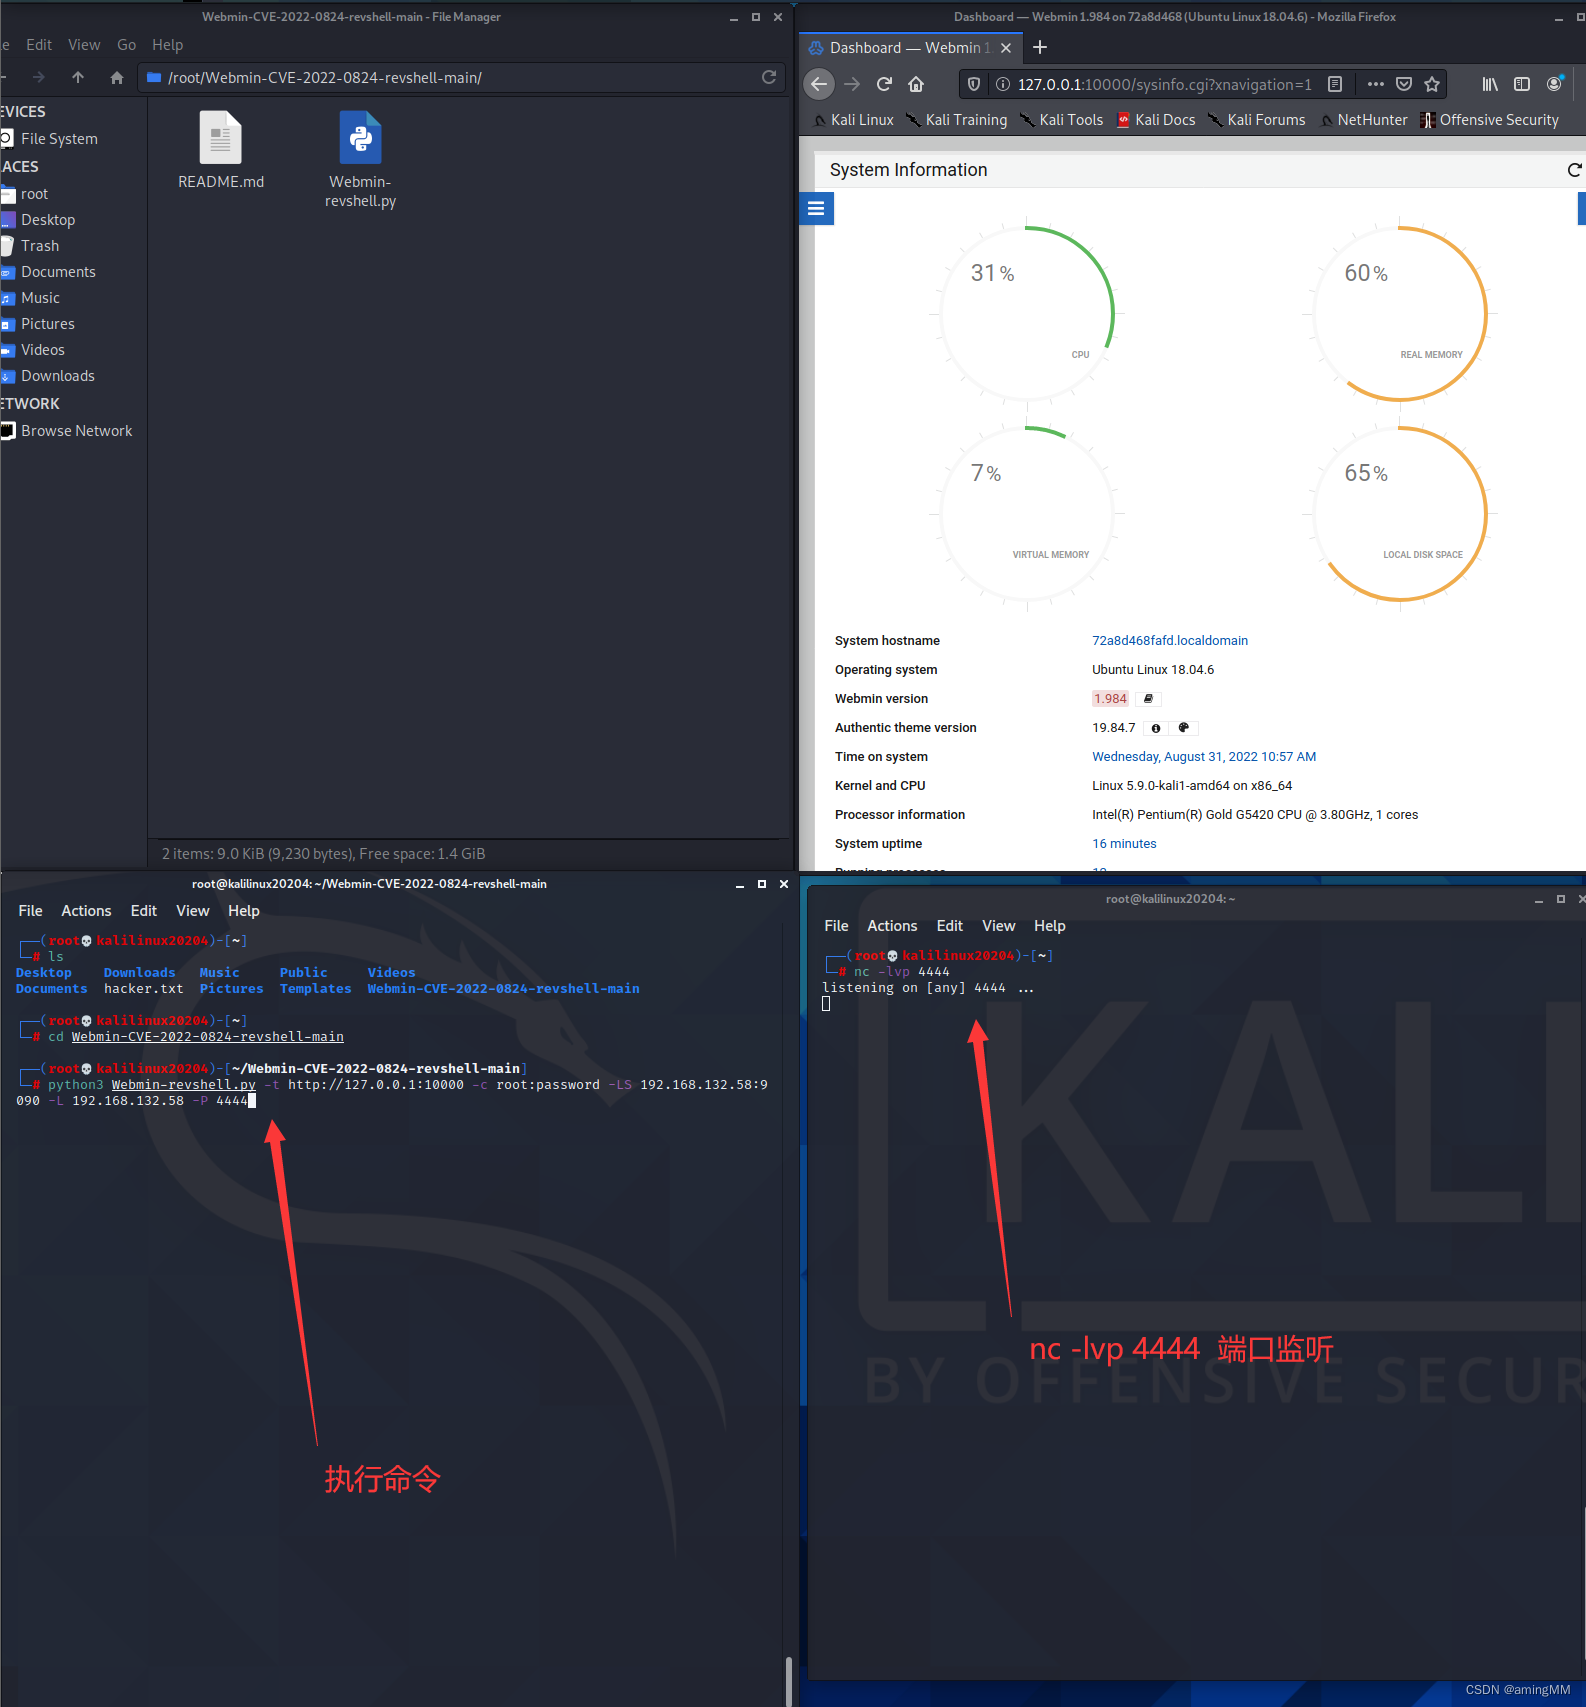Open View menu in right terminal
Screen dimensions: 1586x1707
998,926
